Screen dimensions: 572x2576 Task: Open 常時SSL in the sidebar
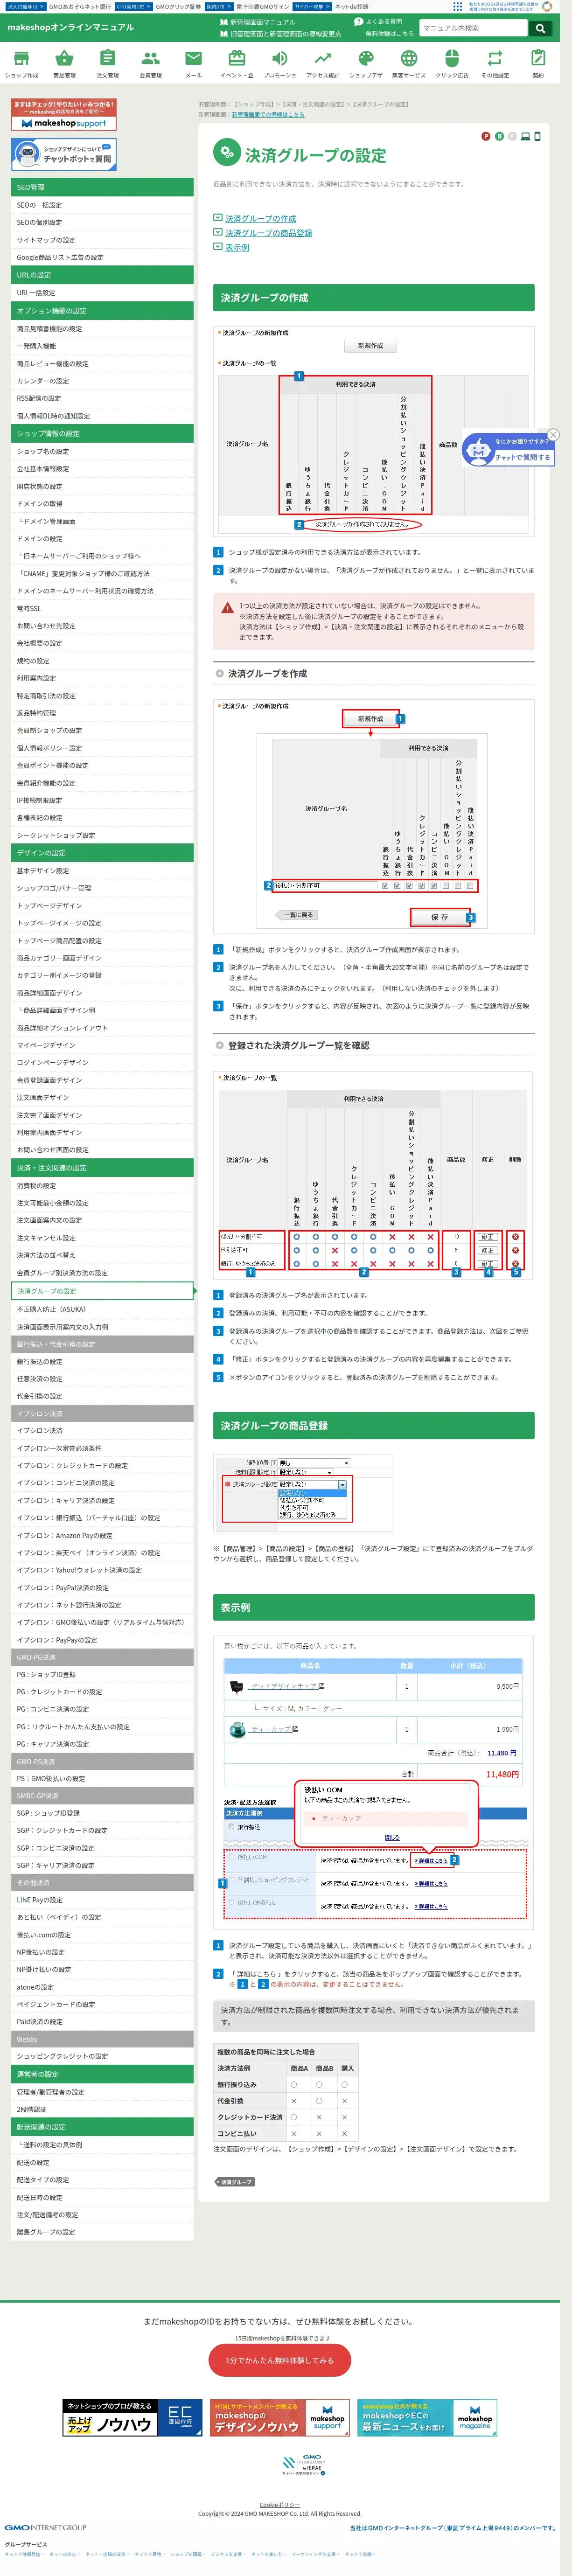pyautogui.click(x=102, y=608)
